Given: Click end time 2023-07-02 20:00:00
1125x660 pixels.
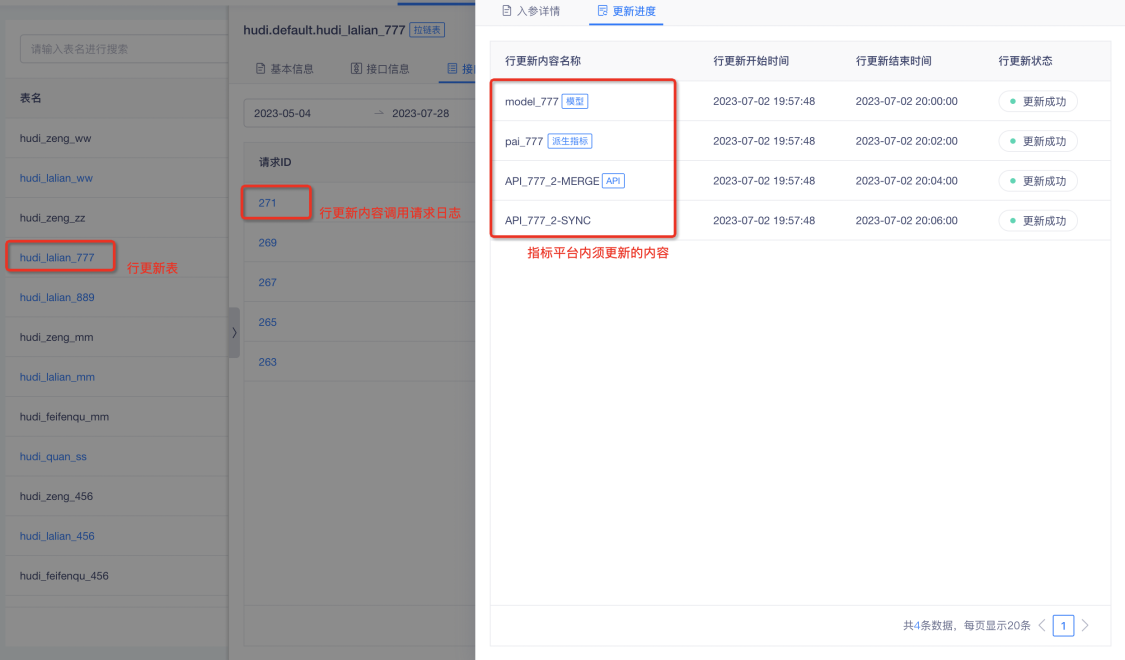Looking at the screenshot, I should (906, 101).
